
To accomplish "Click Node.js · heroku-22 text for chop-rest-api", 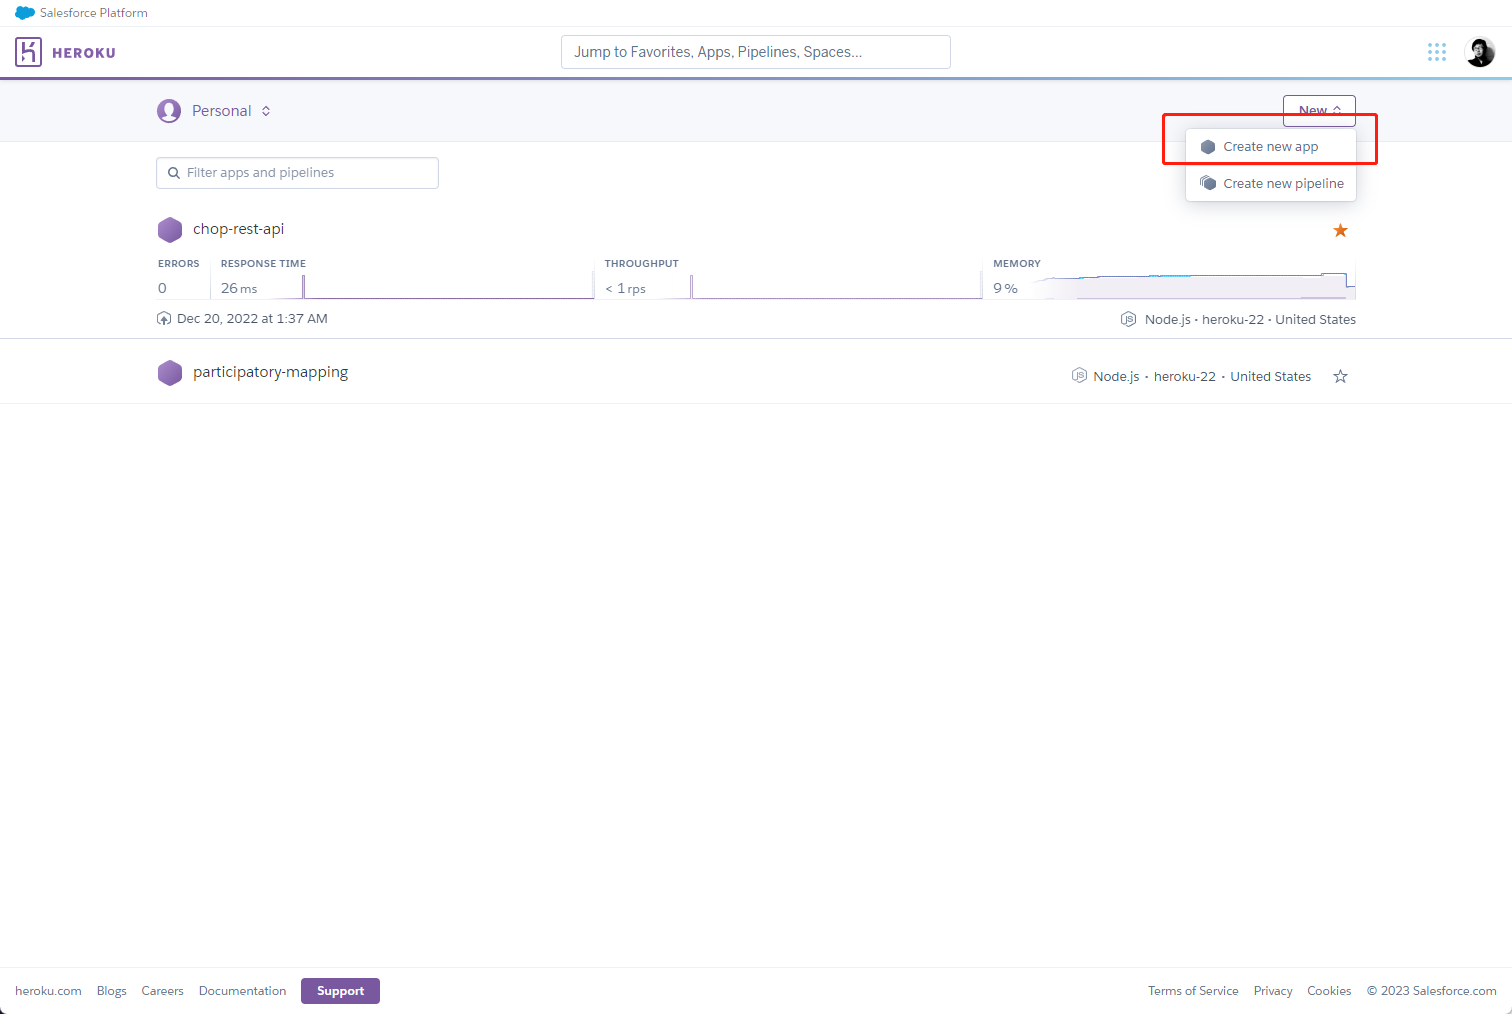I will (1204, 320).
